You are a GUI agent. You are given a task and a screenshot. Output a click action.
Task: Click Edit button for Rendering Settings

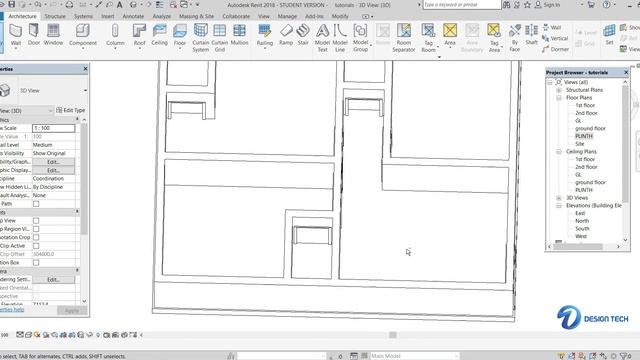(x=53, y=280)
